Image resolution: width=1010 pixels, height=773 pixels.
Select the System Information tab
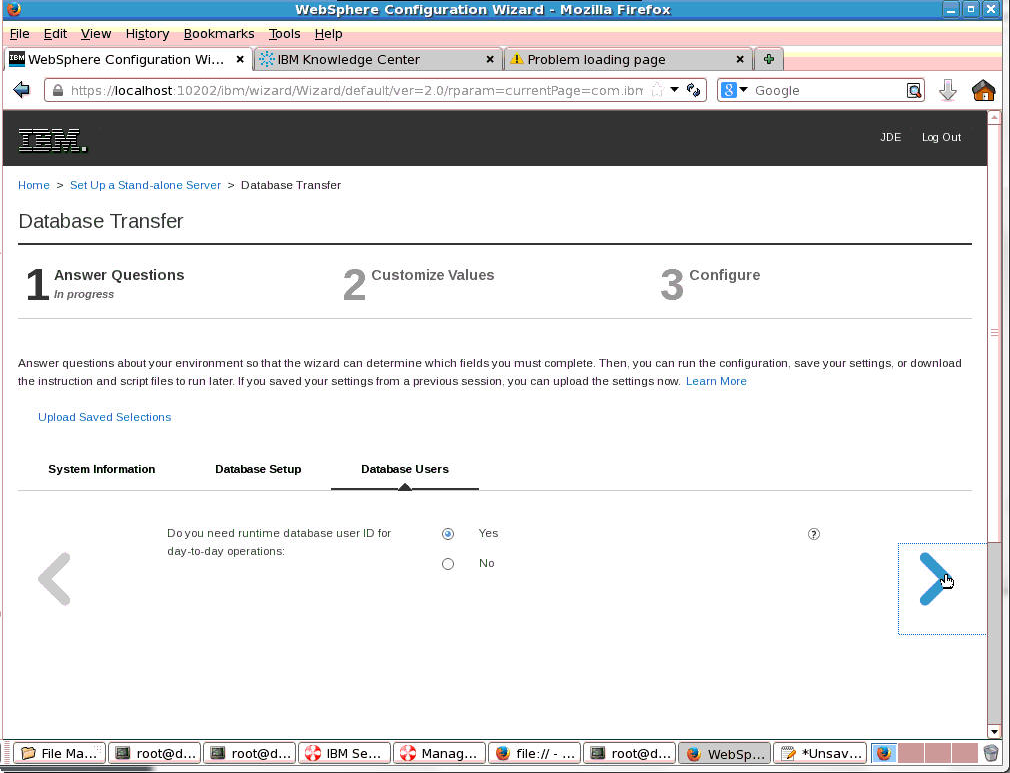click(102, 469)
